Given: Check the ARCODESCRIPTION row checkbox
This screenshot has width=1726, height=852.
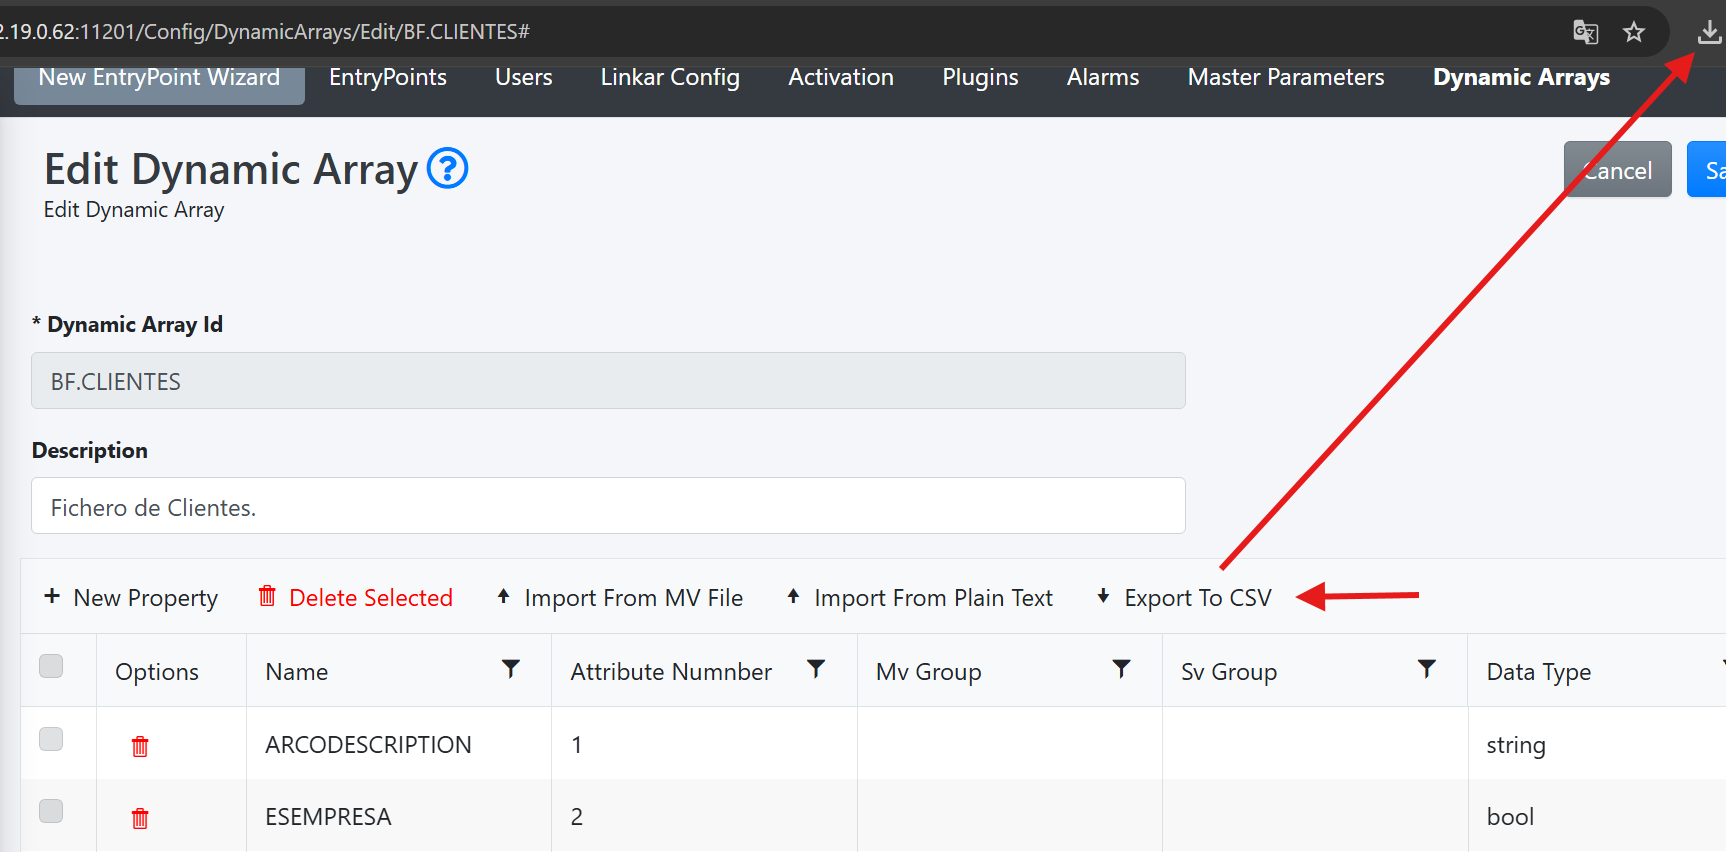Looking at the screenshot, I should 51,739.
